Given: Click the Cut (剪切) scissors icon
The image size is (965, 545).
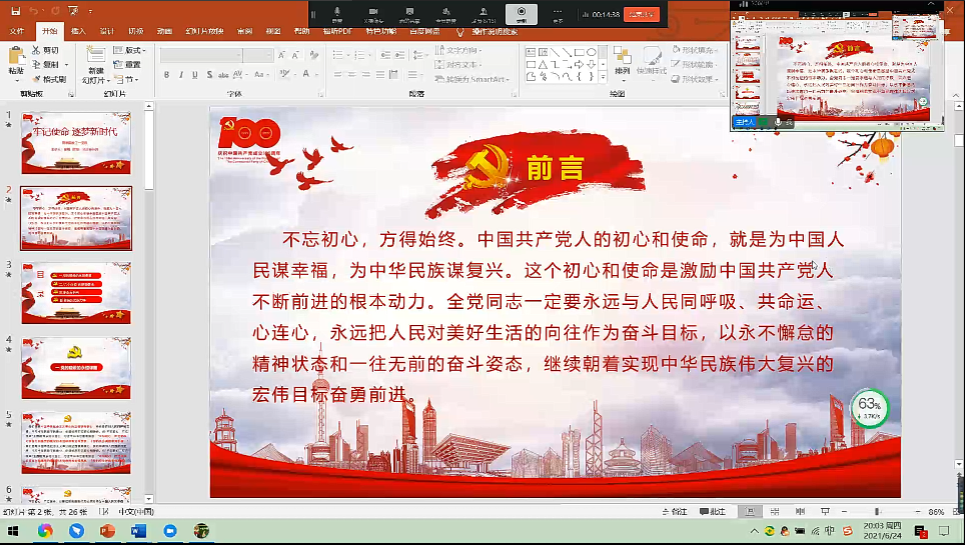Looking at the screenshot, I should pos(37,50).
